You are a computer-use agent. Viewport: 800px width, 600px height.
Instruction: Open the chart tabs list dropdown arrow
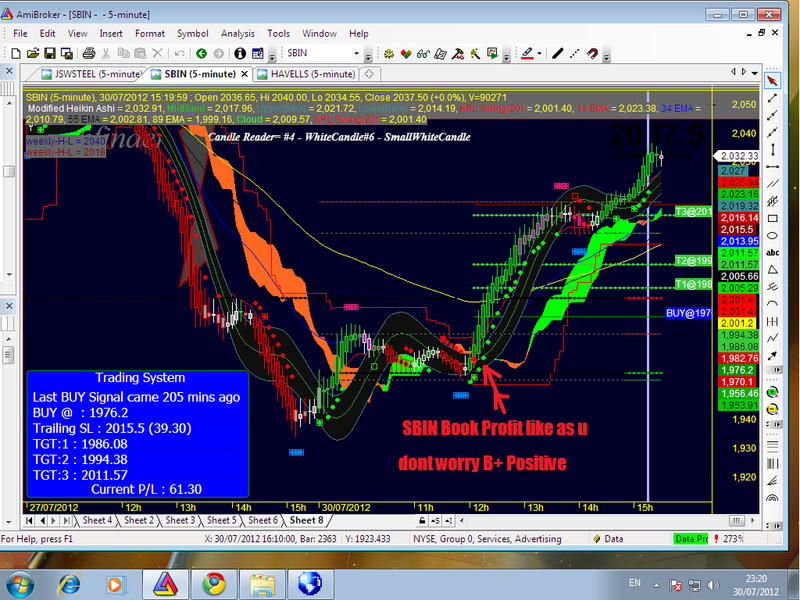tap(755, 73)
